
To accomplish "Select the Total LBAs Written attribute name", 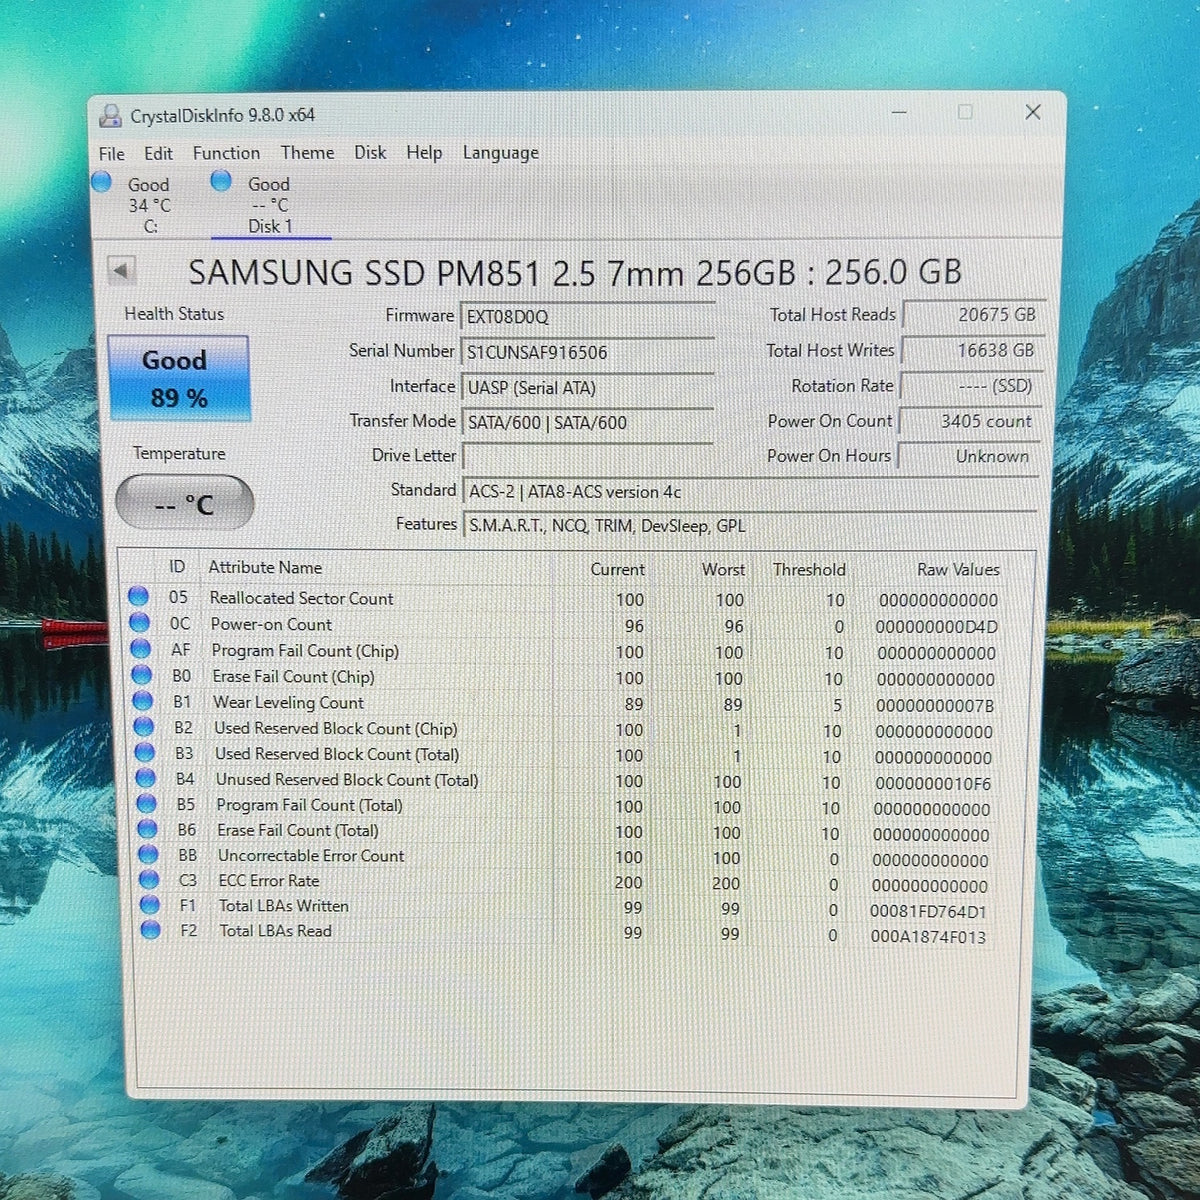I will pyautogui.click(x=284, y=906).
